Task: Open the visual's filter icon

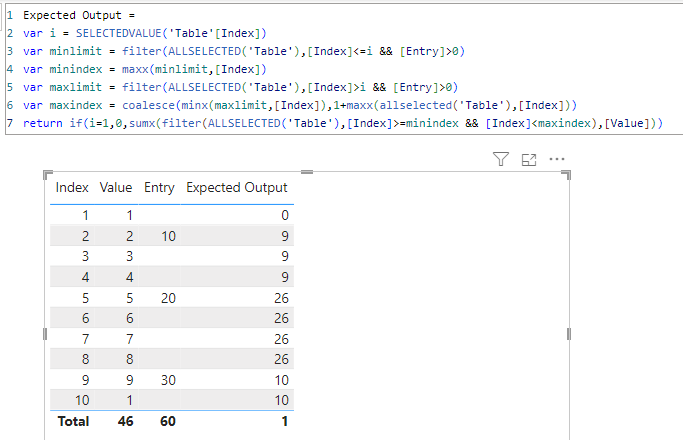Action: pyautogui.click(x=500, y=159)
